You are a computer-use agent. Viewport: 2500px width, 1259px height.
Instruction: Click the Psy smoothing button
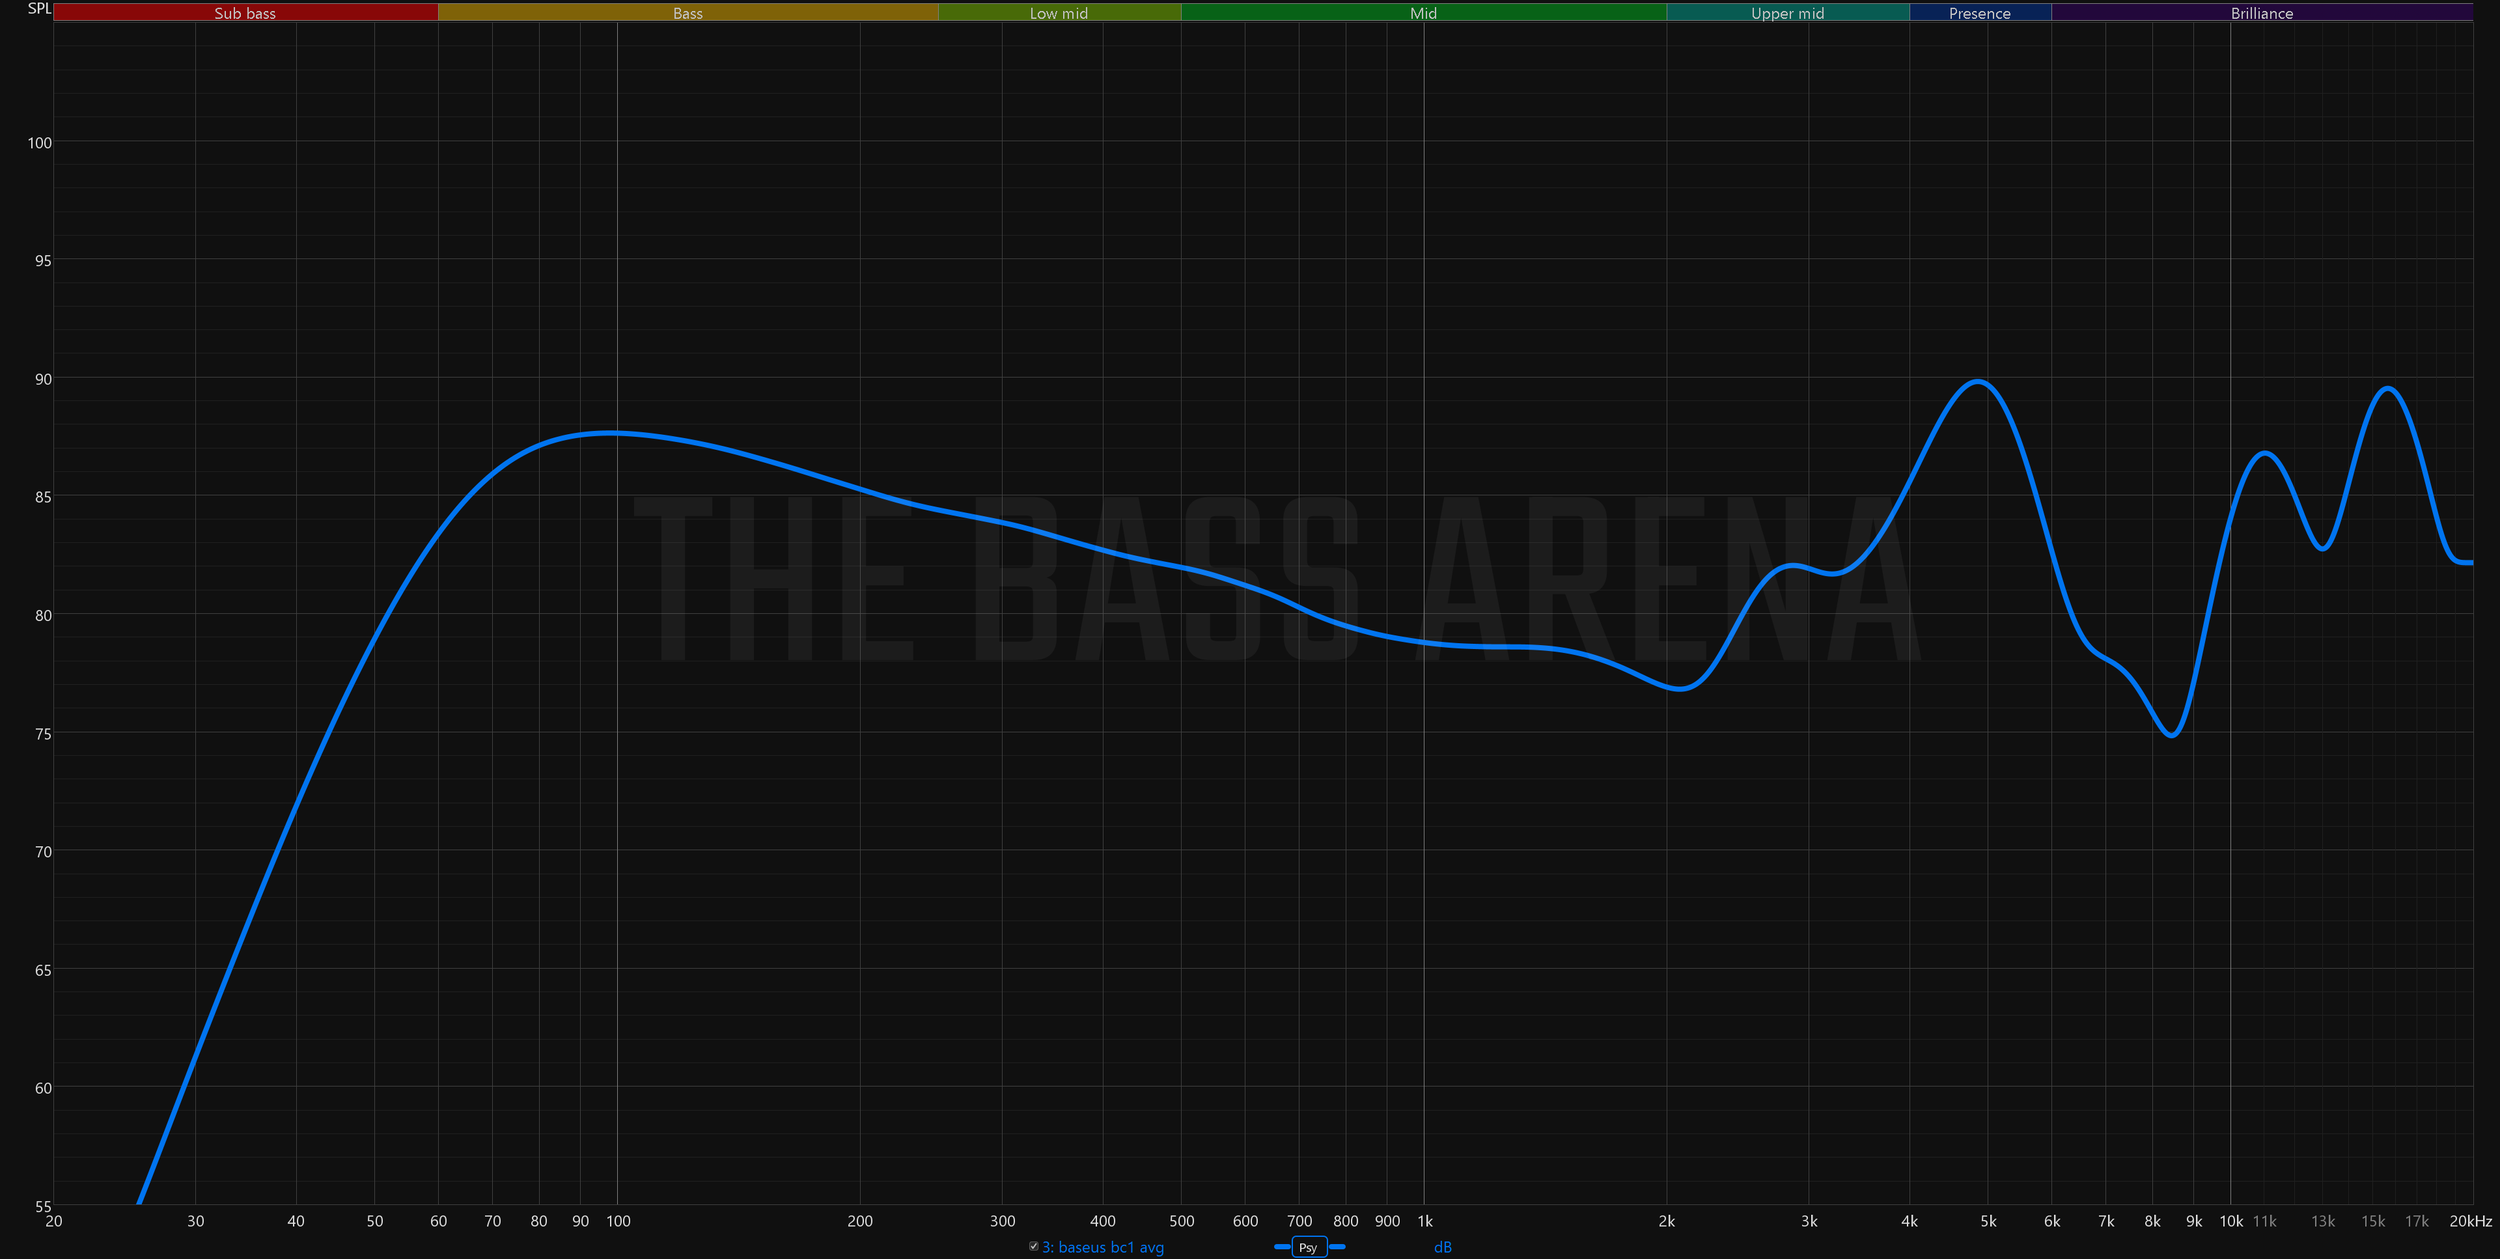(1308, 1247)
